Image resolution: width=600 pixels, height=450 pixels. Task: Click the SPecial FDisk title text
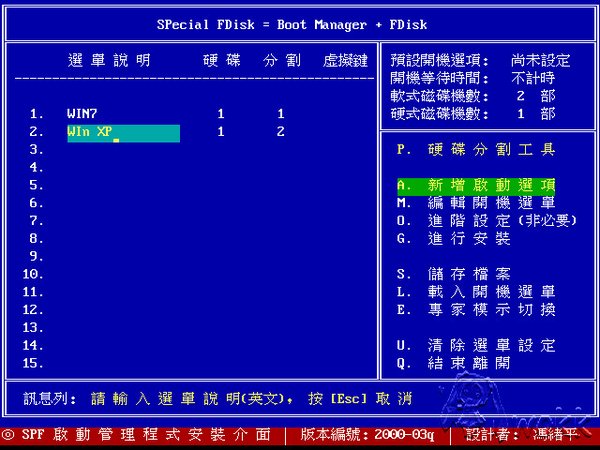point(292,25)
